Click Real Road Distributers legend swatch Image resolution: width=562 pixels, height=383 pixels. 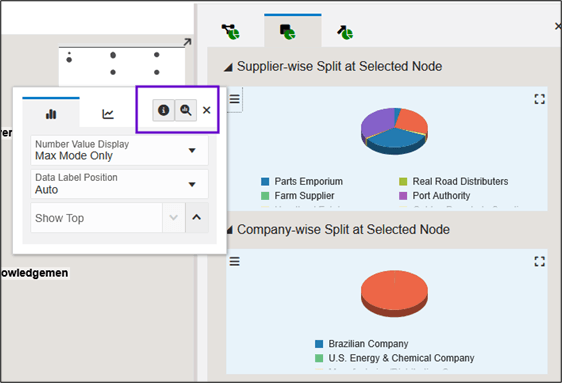tap(403, 182)
